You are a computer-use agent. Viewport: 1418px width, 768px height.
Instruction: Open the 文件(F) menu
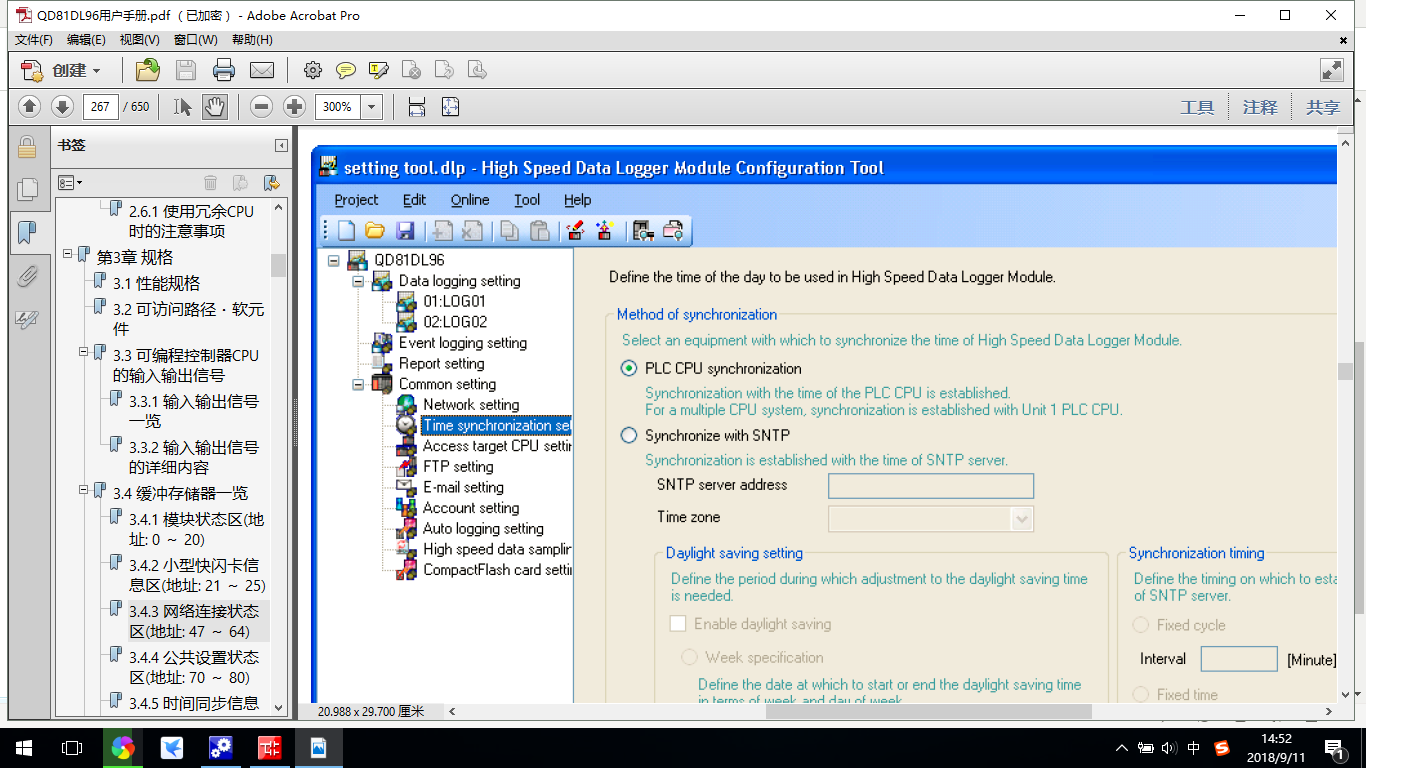[34, 40]
